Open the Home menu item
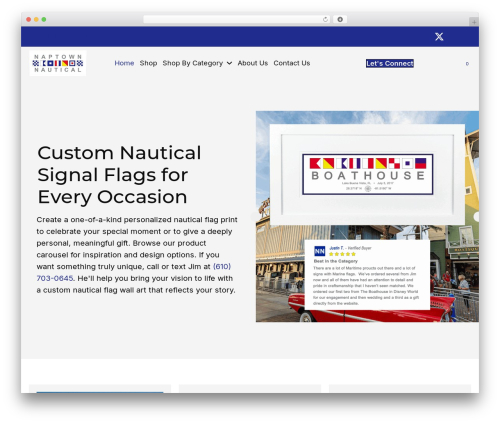 [124, 63]
